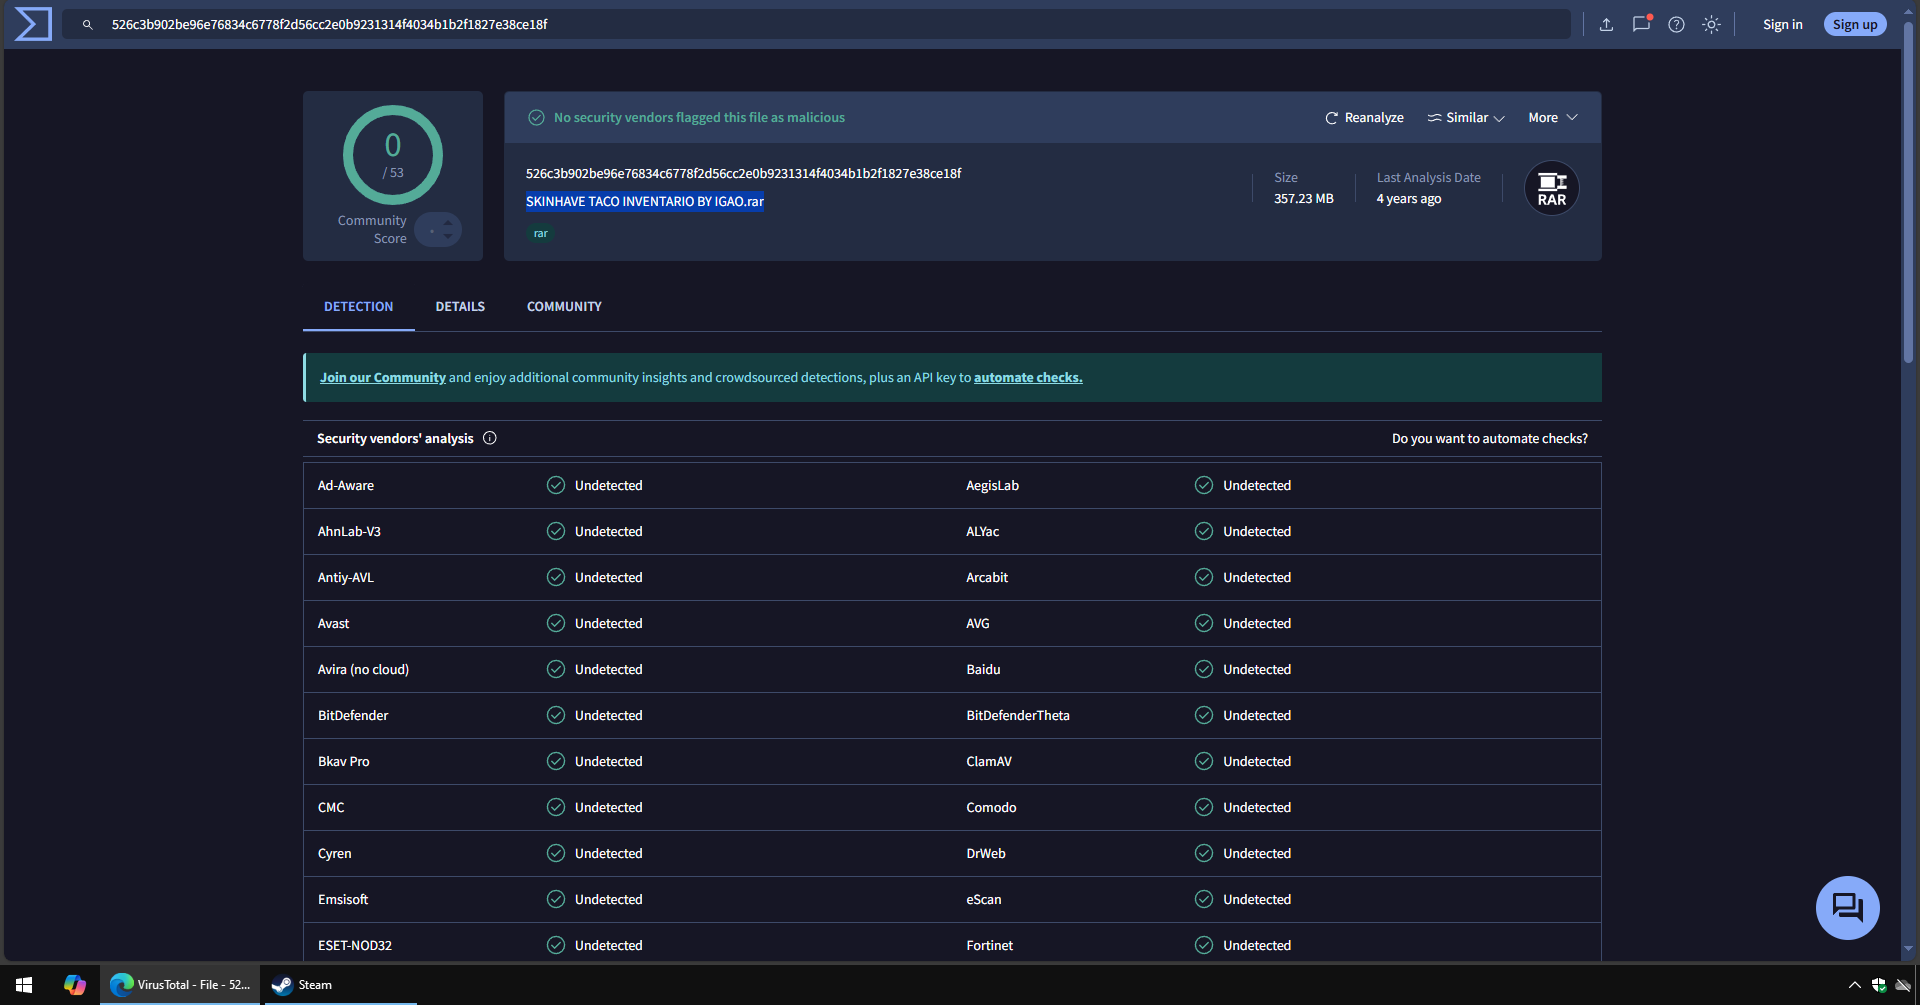Image resolution: width=1920 pixels, height=1005 pixels.
Task: Switch to the Steam taskbar window
Action: (340, 985)
